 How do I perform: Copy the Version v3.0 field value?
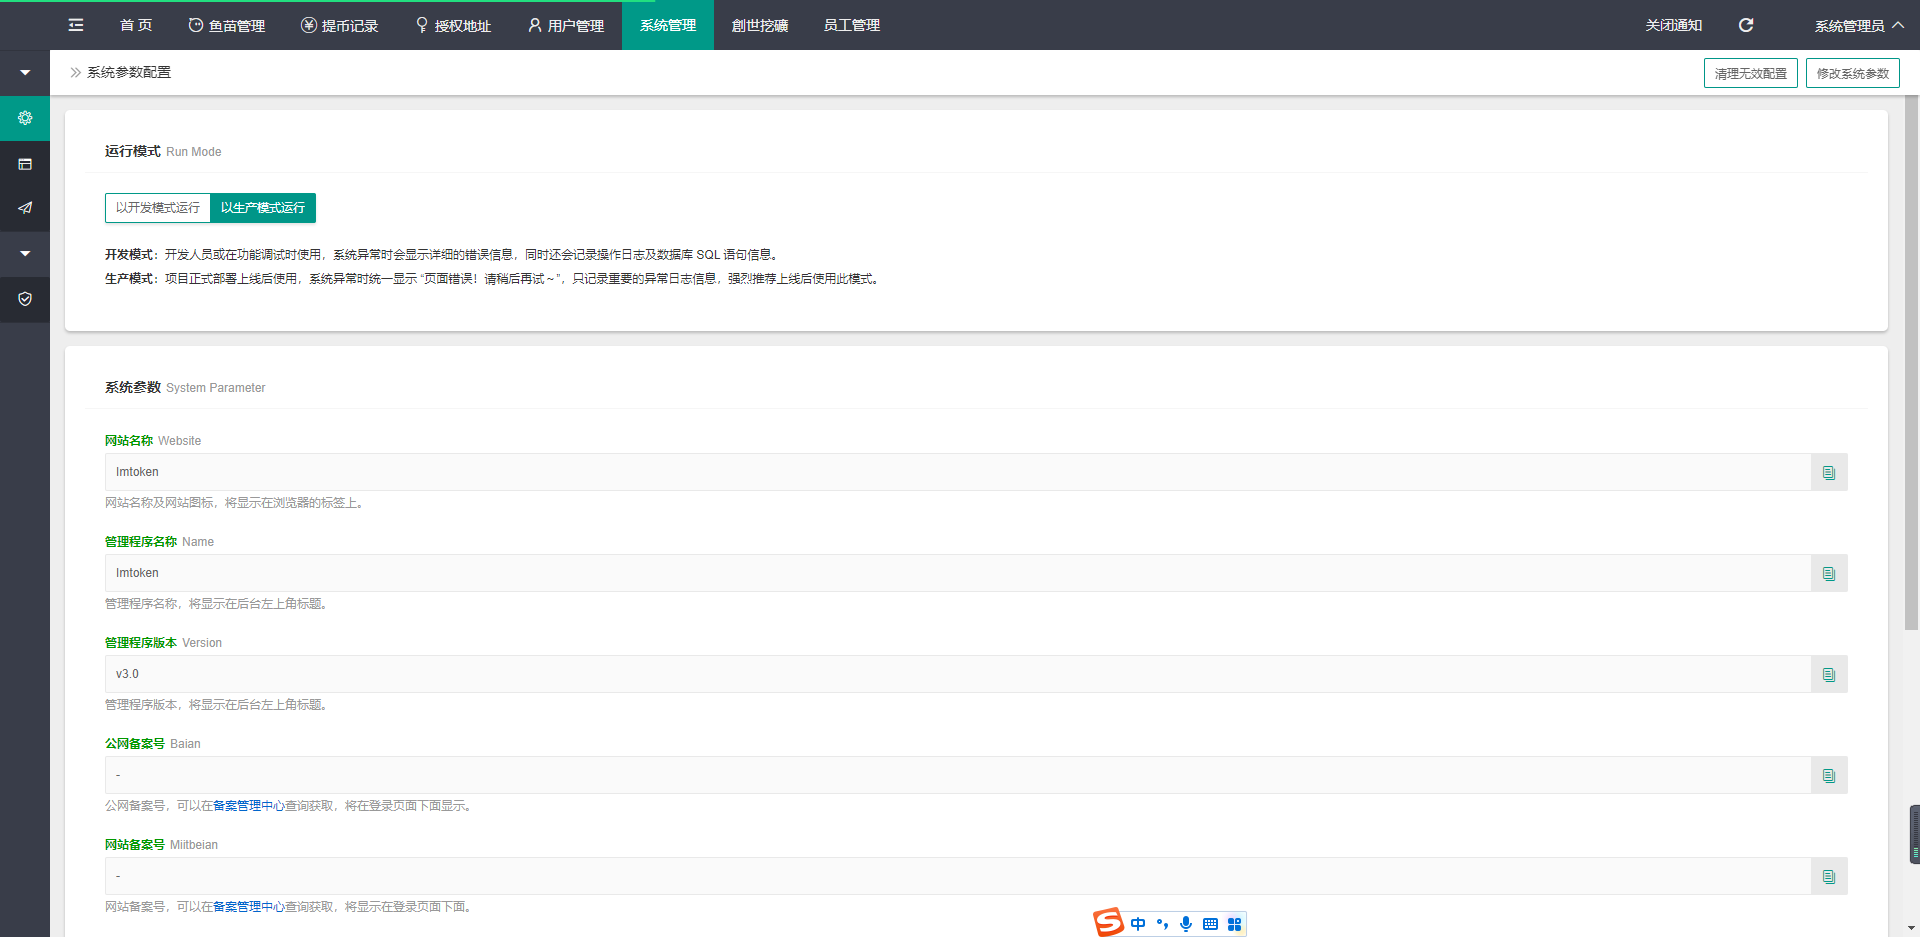[x=1829, y=675]
